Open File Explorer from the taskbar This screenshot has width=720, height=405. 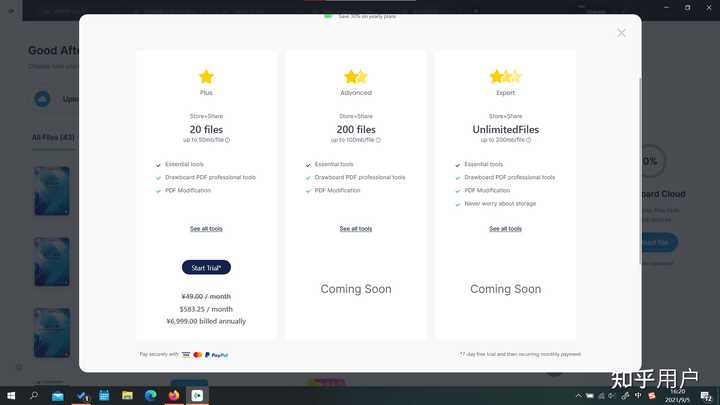127,395
